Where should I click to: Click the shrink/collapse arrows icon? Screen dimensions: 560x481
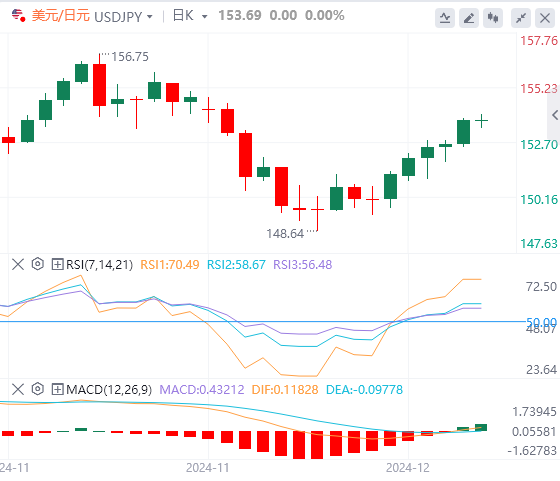(x=521, y=18)
